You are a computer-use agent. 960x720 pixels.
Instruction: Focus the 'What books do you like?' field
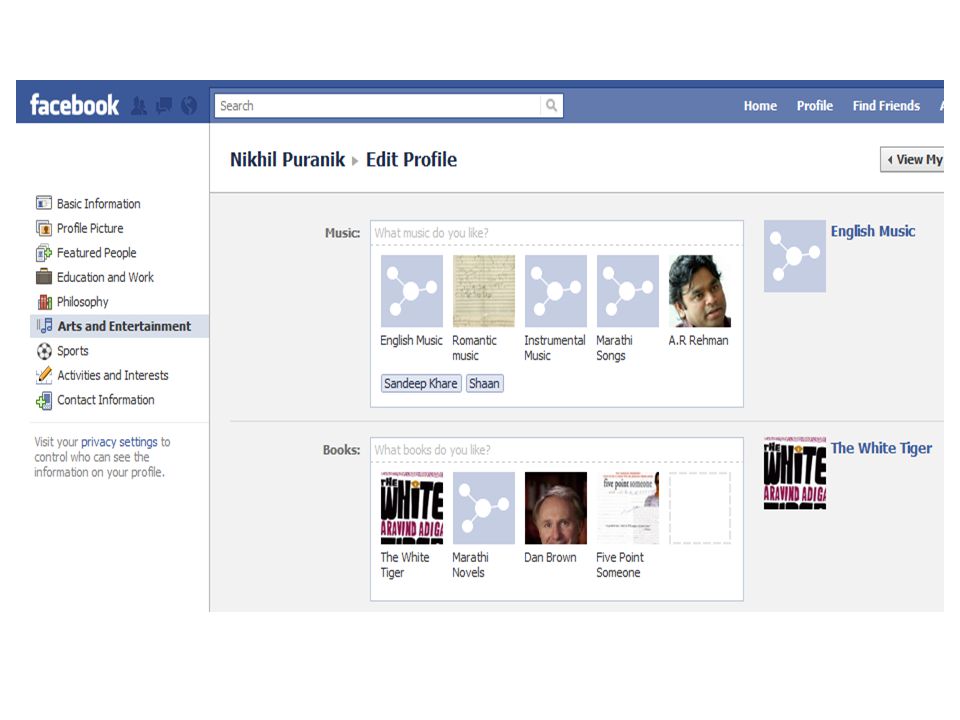pos(557,449)
